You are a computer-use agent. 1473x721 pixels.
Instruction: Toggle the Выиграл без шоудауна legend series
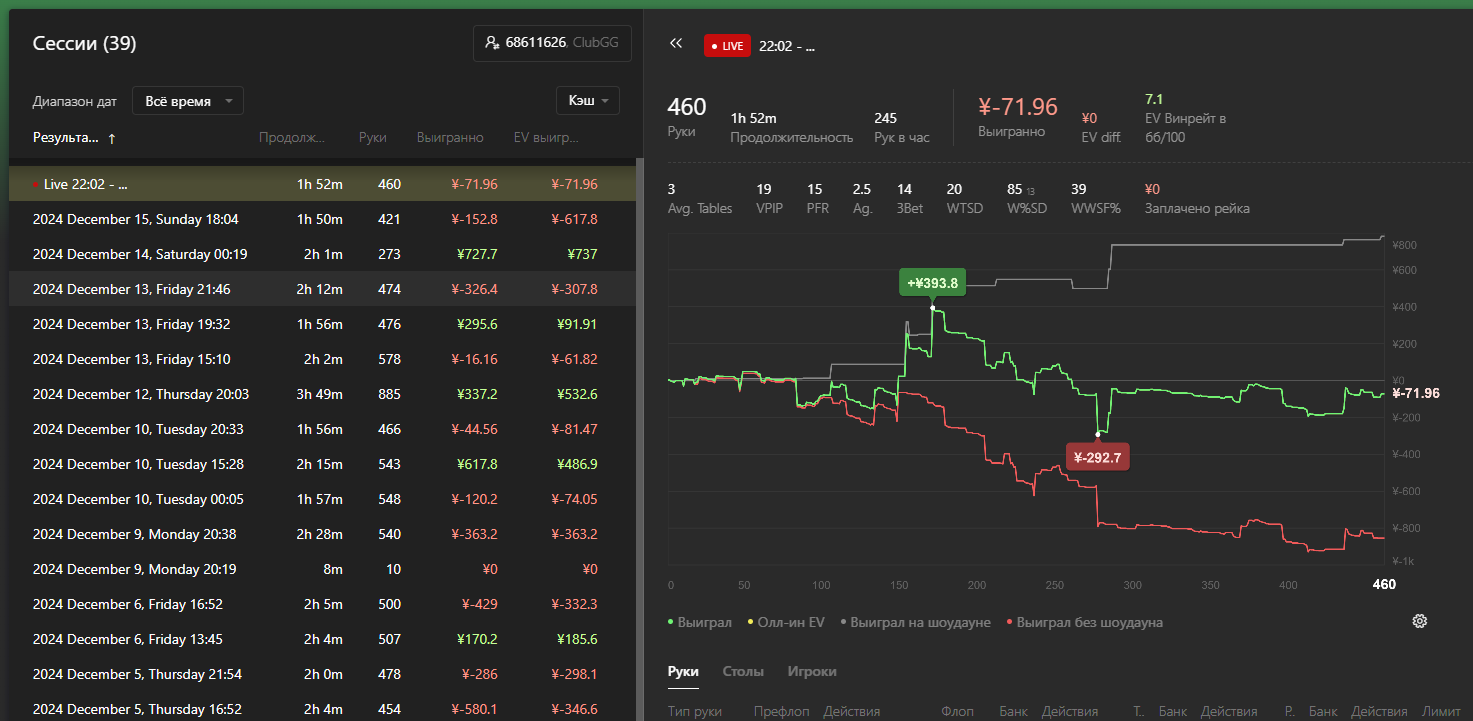coord(1084,622)
